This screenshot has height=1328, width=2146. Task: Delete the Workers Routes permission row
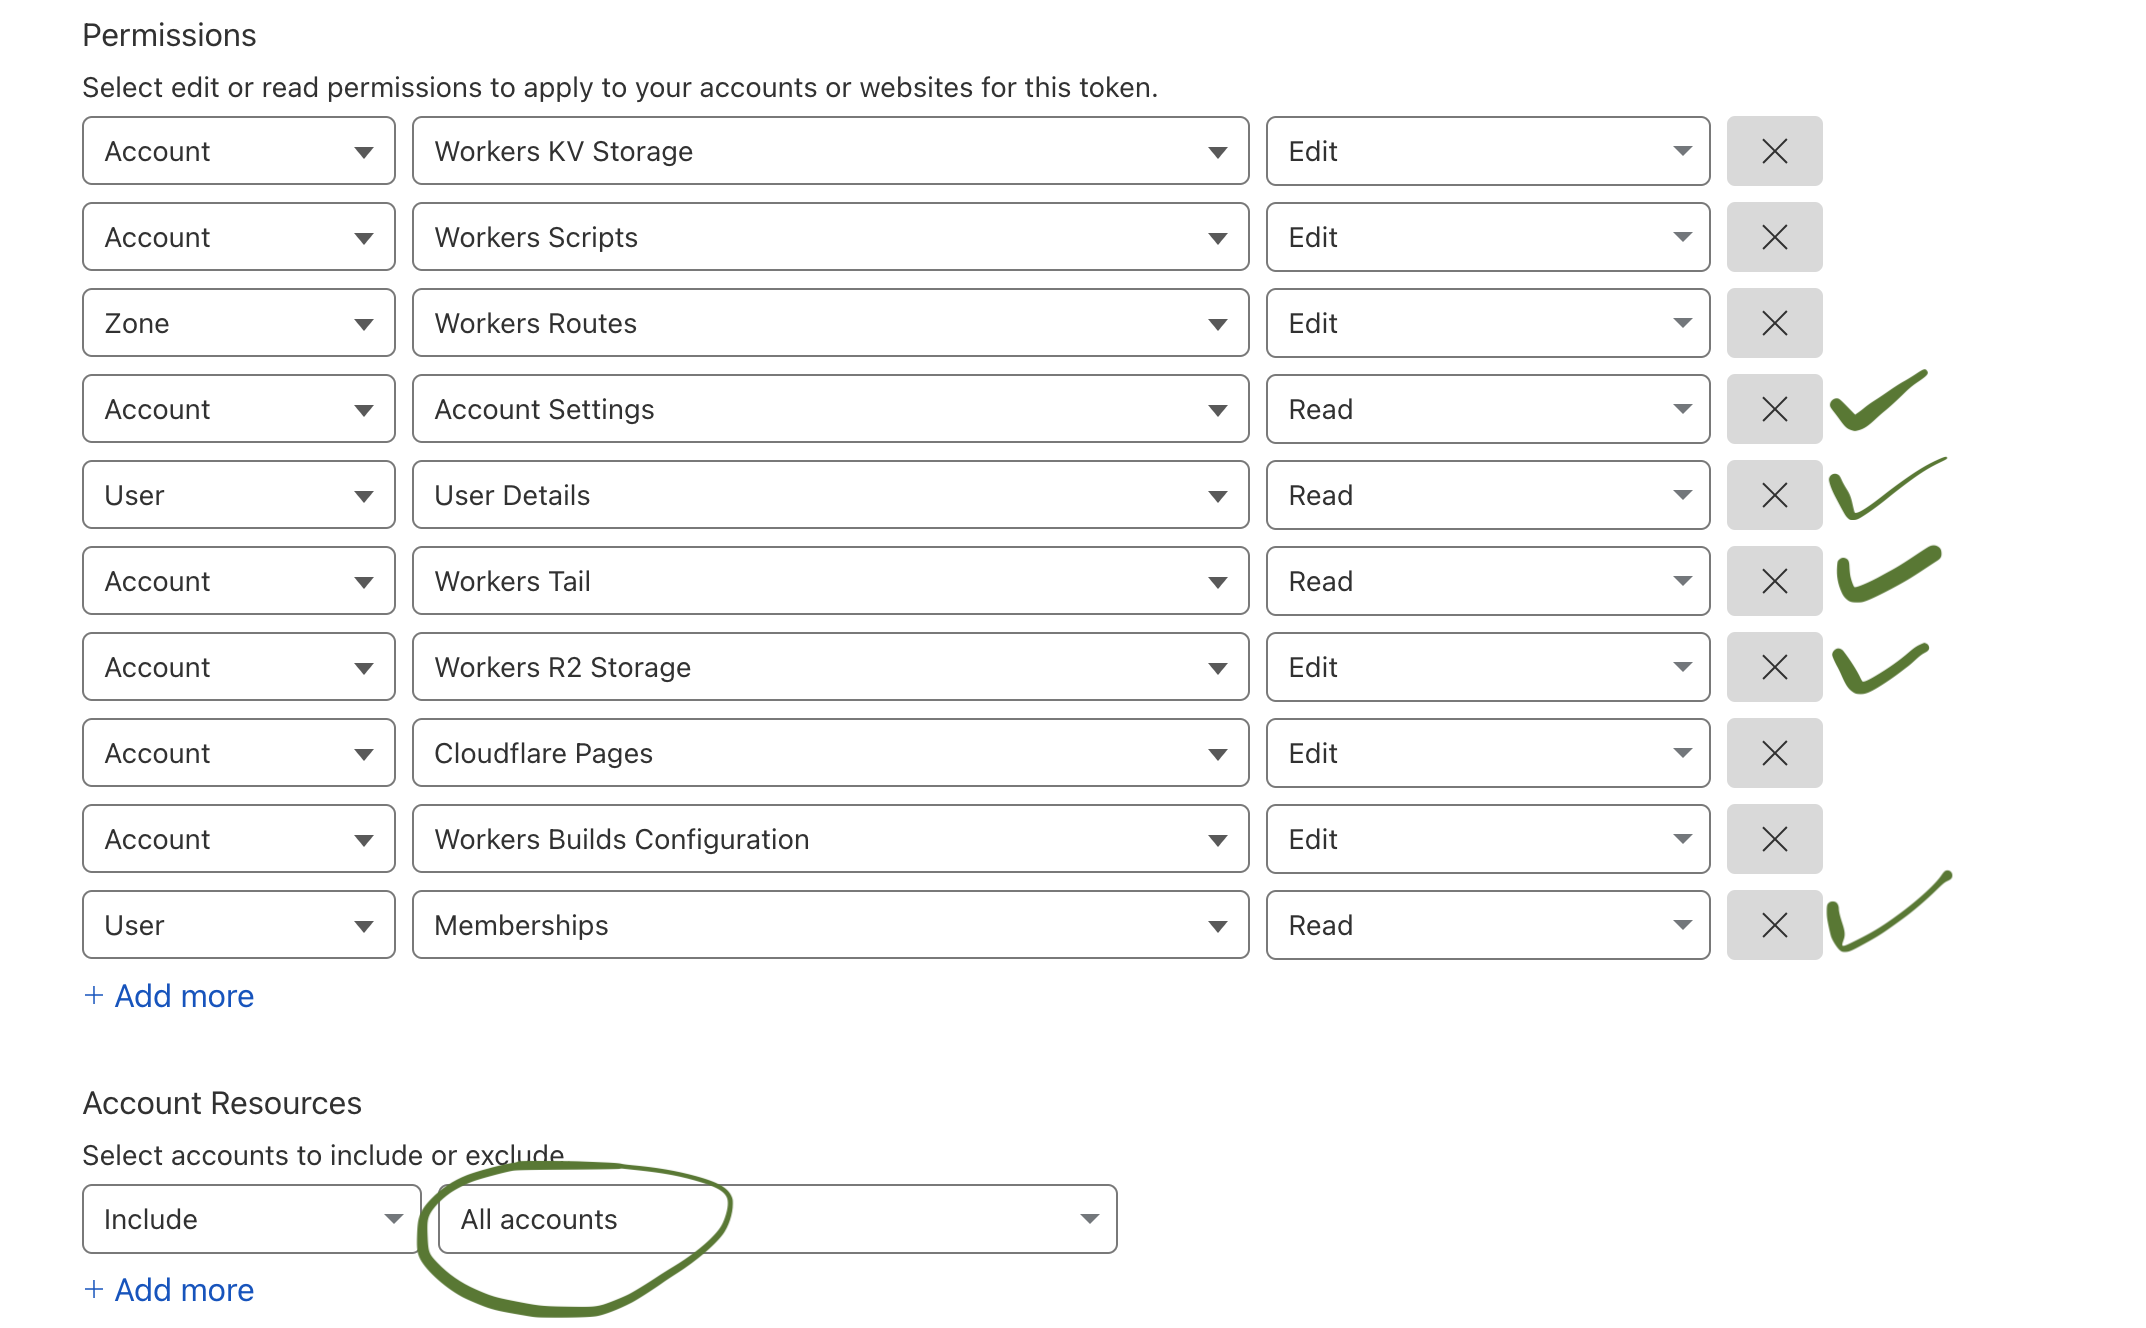[x=1774, y=323]
